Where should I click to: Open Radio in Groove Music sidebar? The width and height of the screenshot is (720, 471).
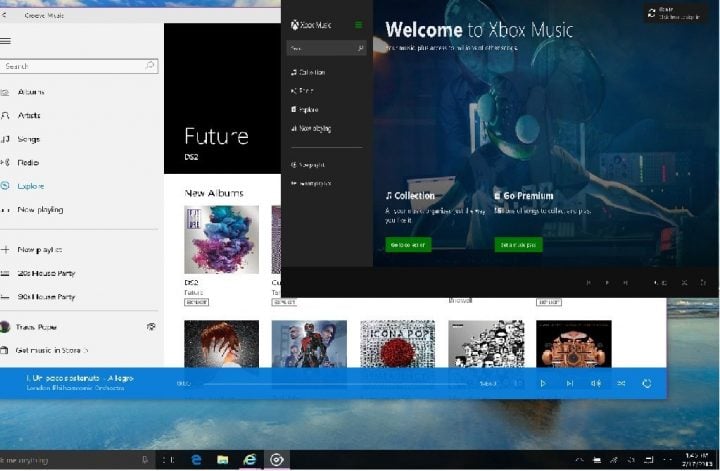tap(28, 163)
